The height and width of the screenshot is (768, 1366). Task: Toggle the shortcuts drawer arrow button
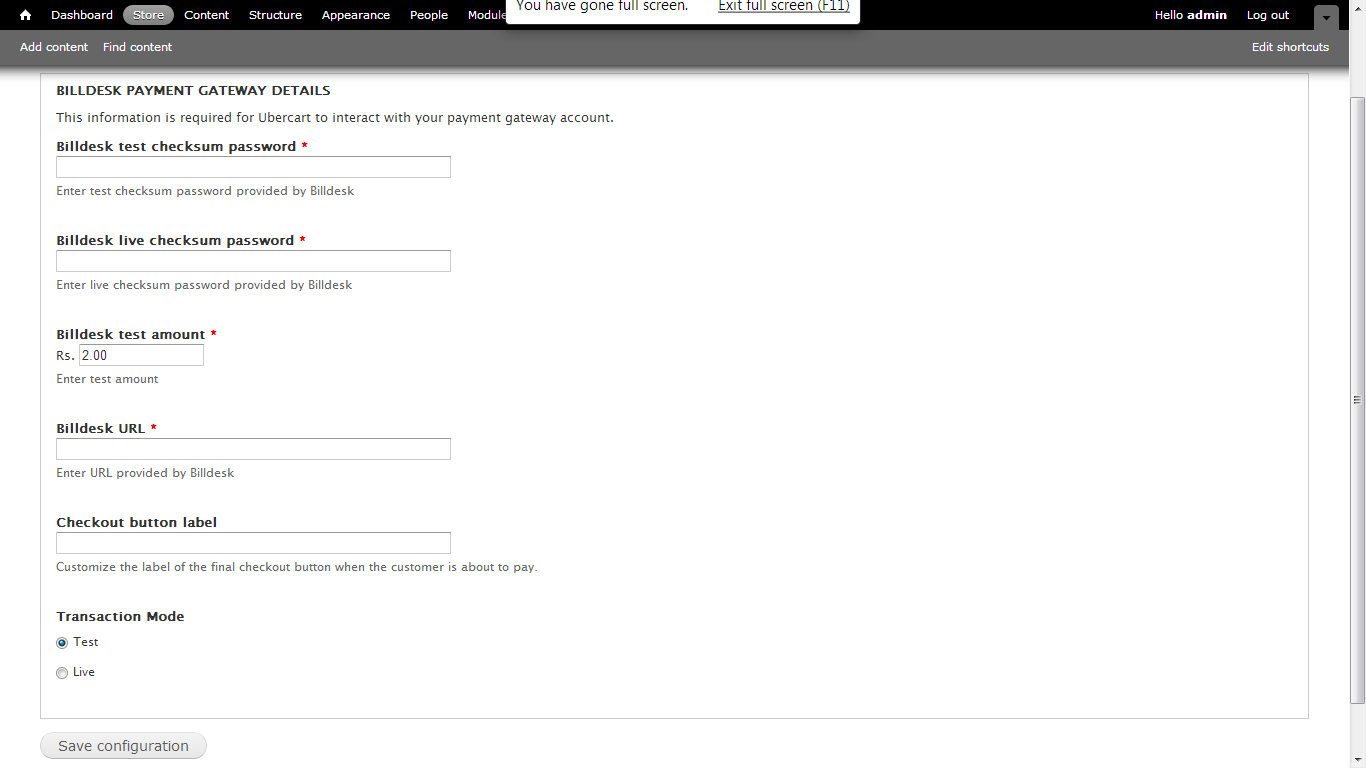[1326, 17]
